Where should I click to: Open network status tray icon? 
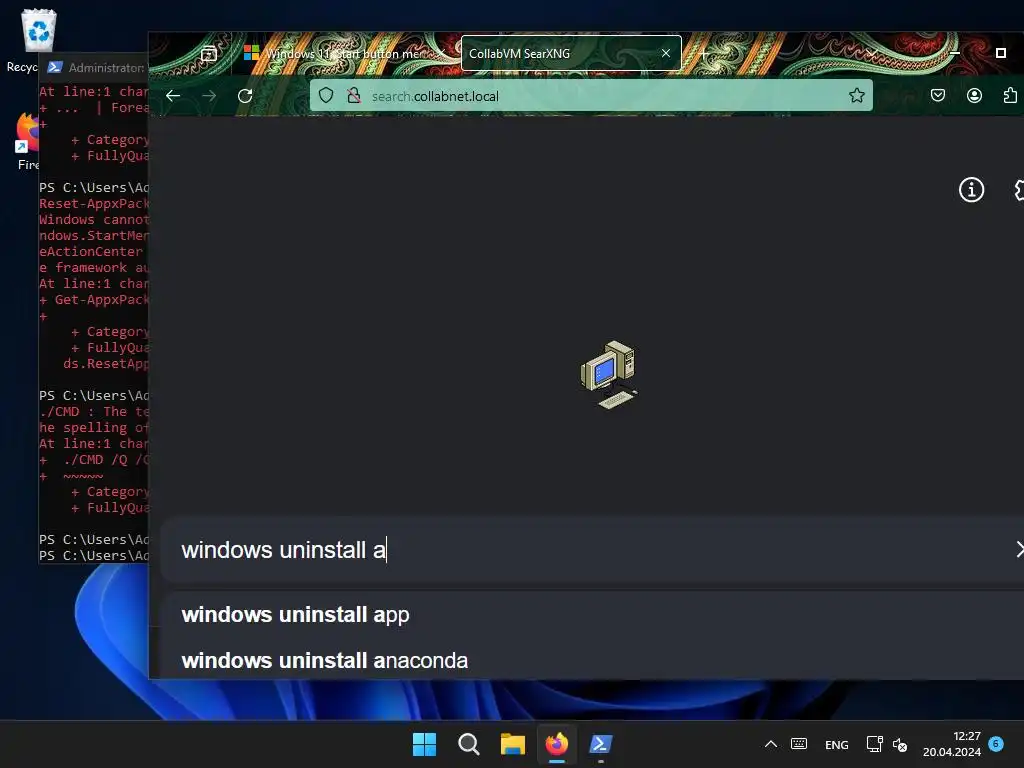[x=874, y=744]
